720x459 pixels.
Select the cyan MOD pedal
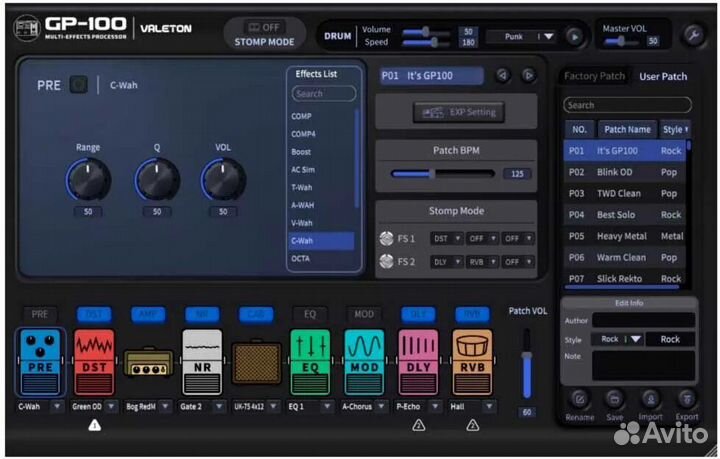point(364,362)
